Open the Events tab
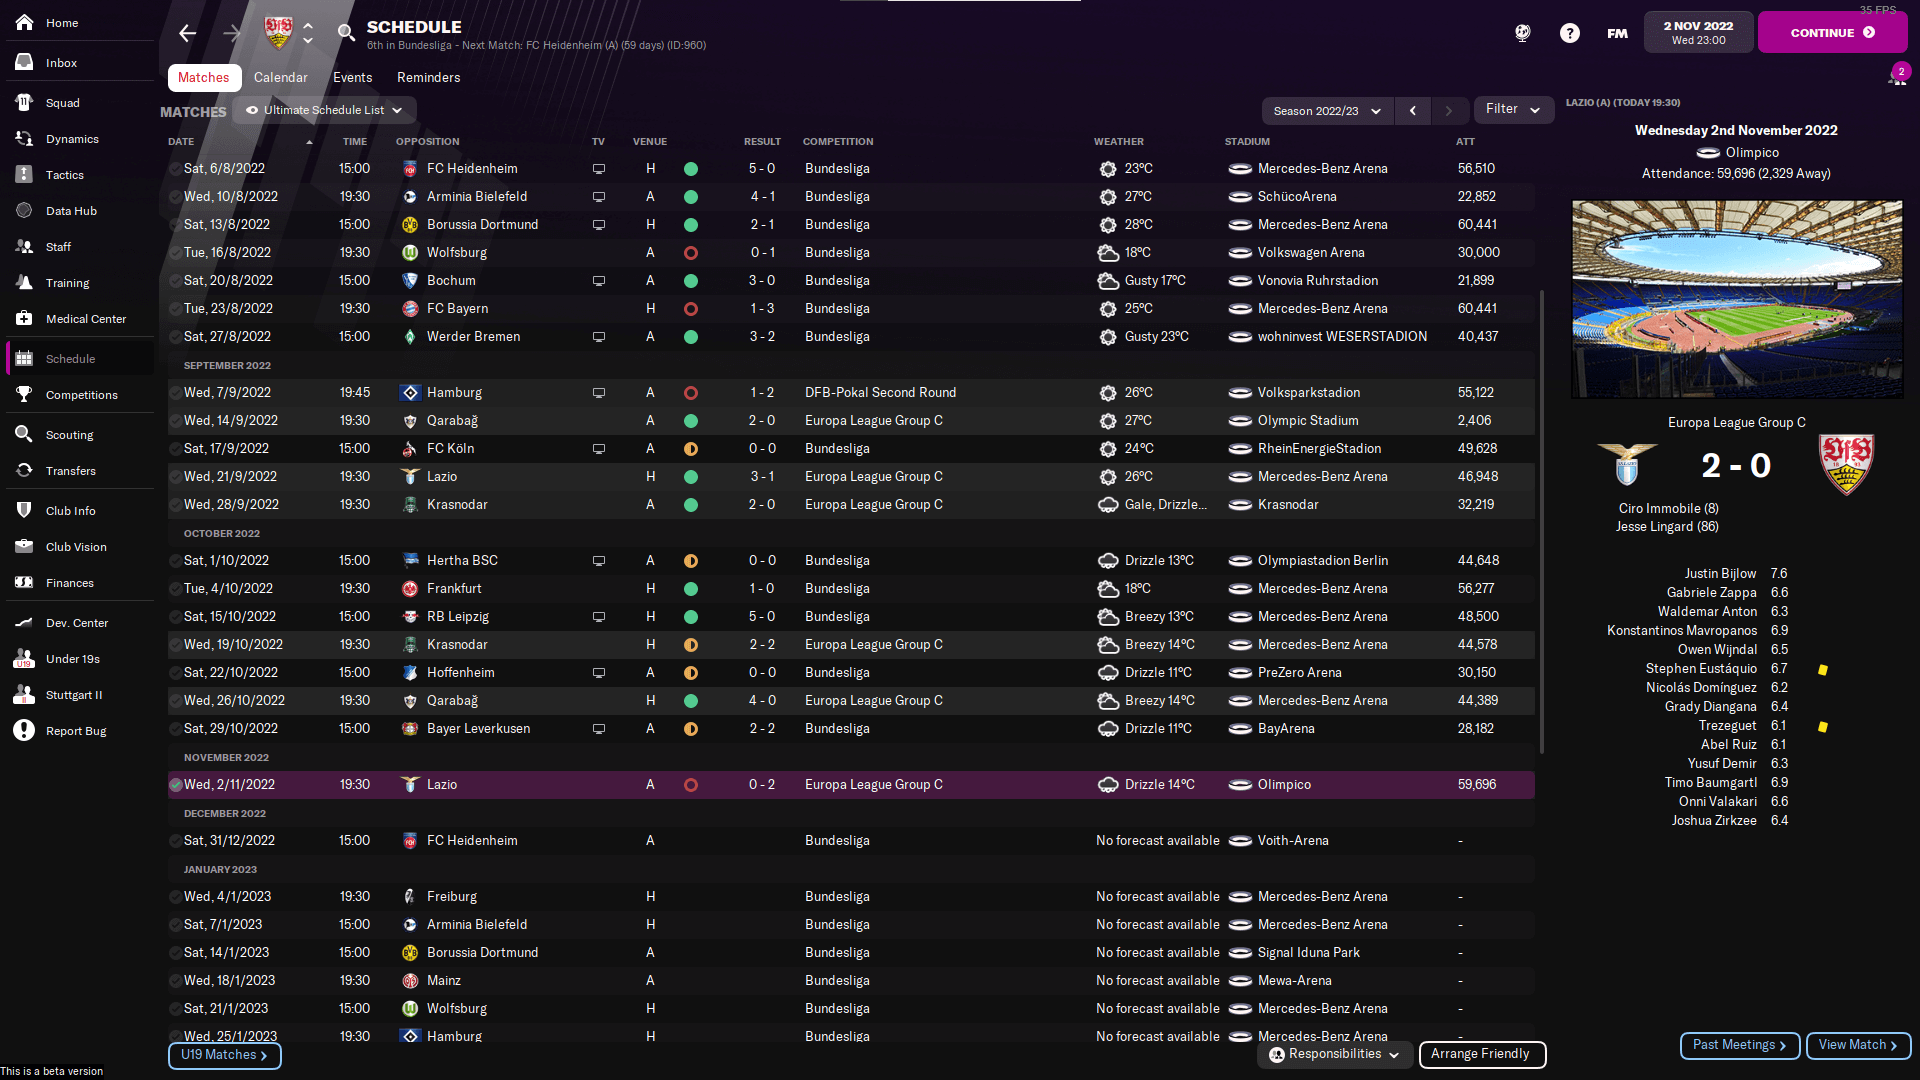 [x=352, y=77]
